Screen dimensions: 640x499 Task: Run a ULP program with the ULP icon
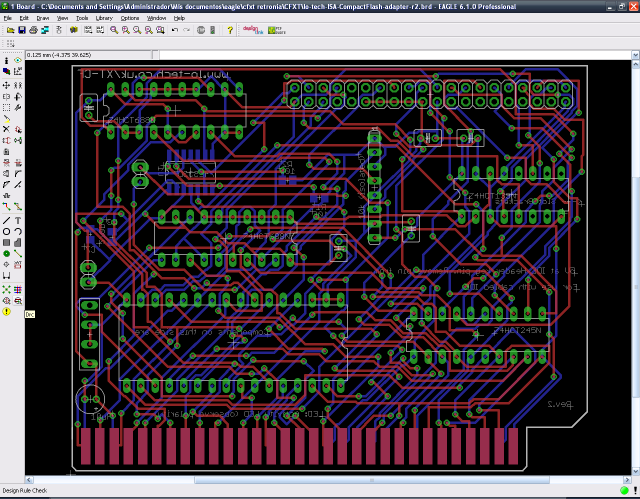point(100,30)
